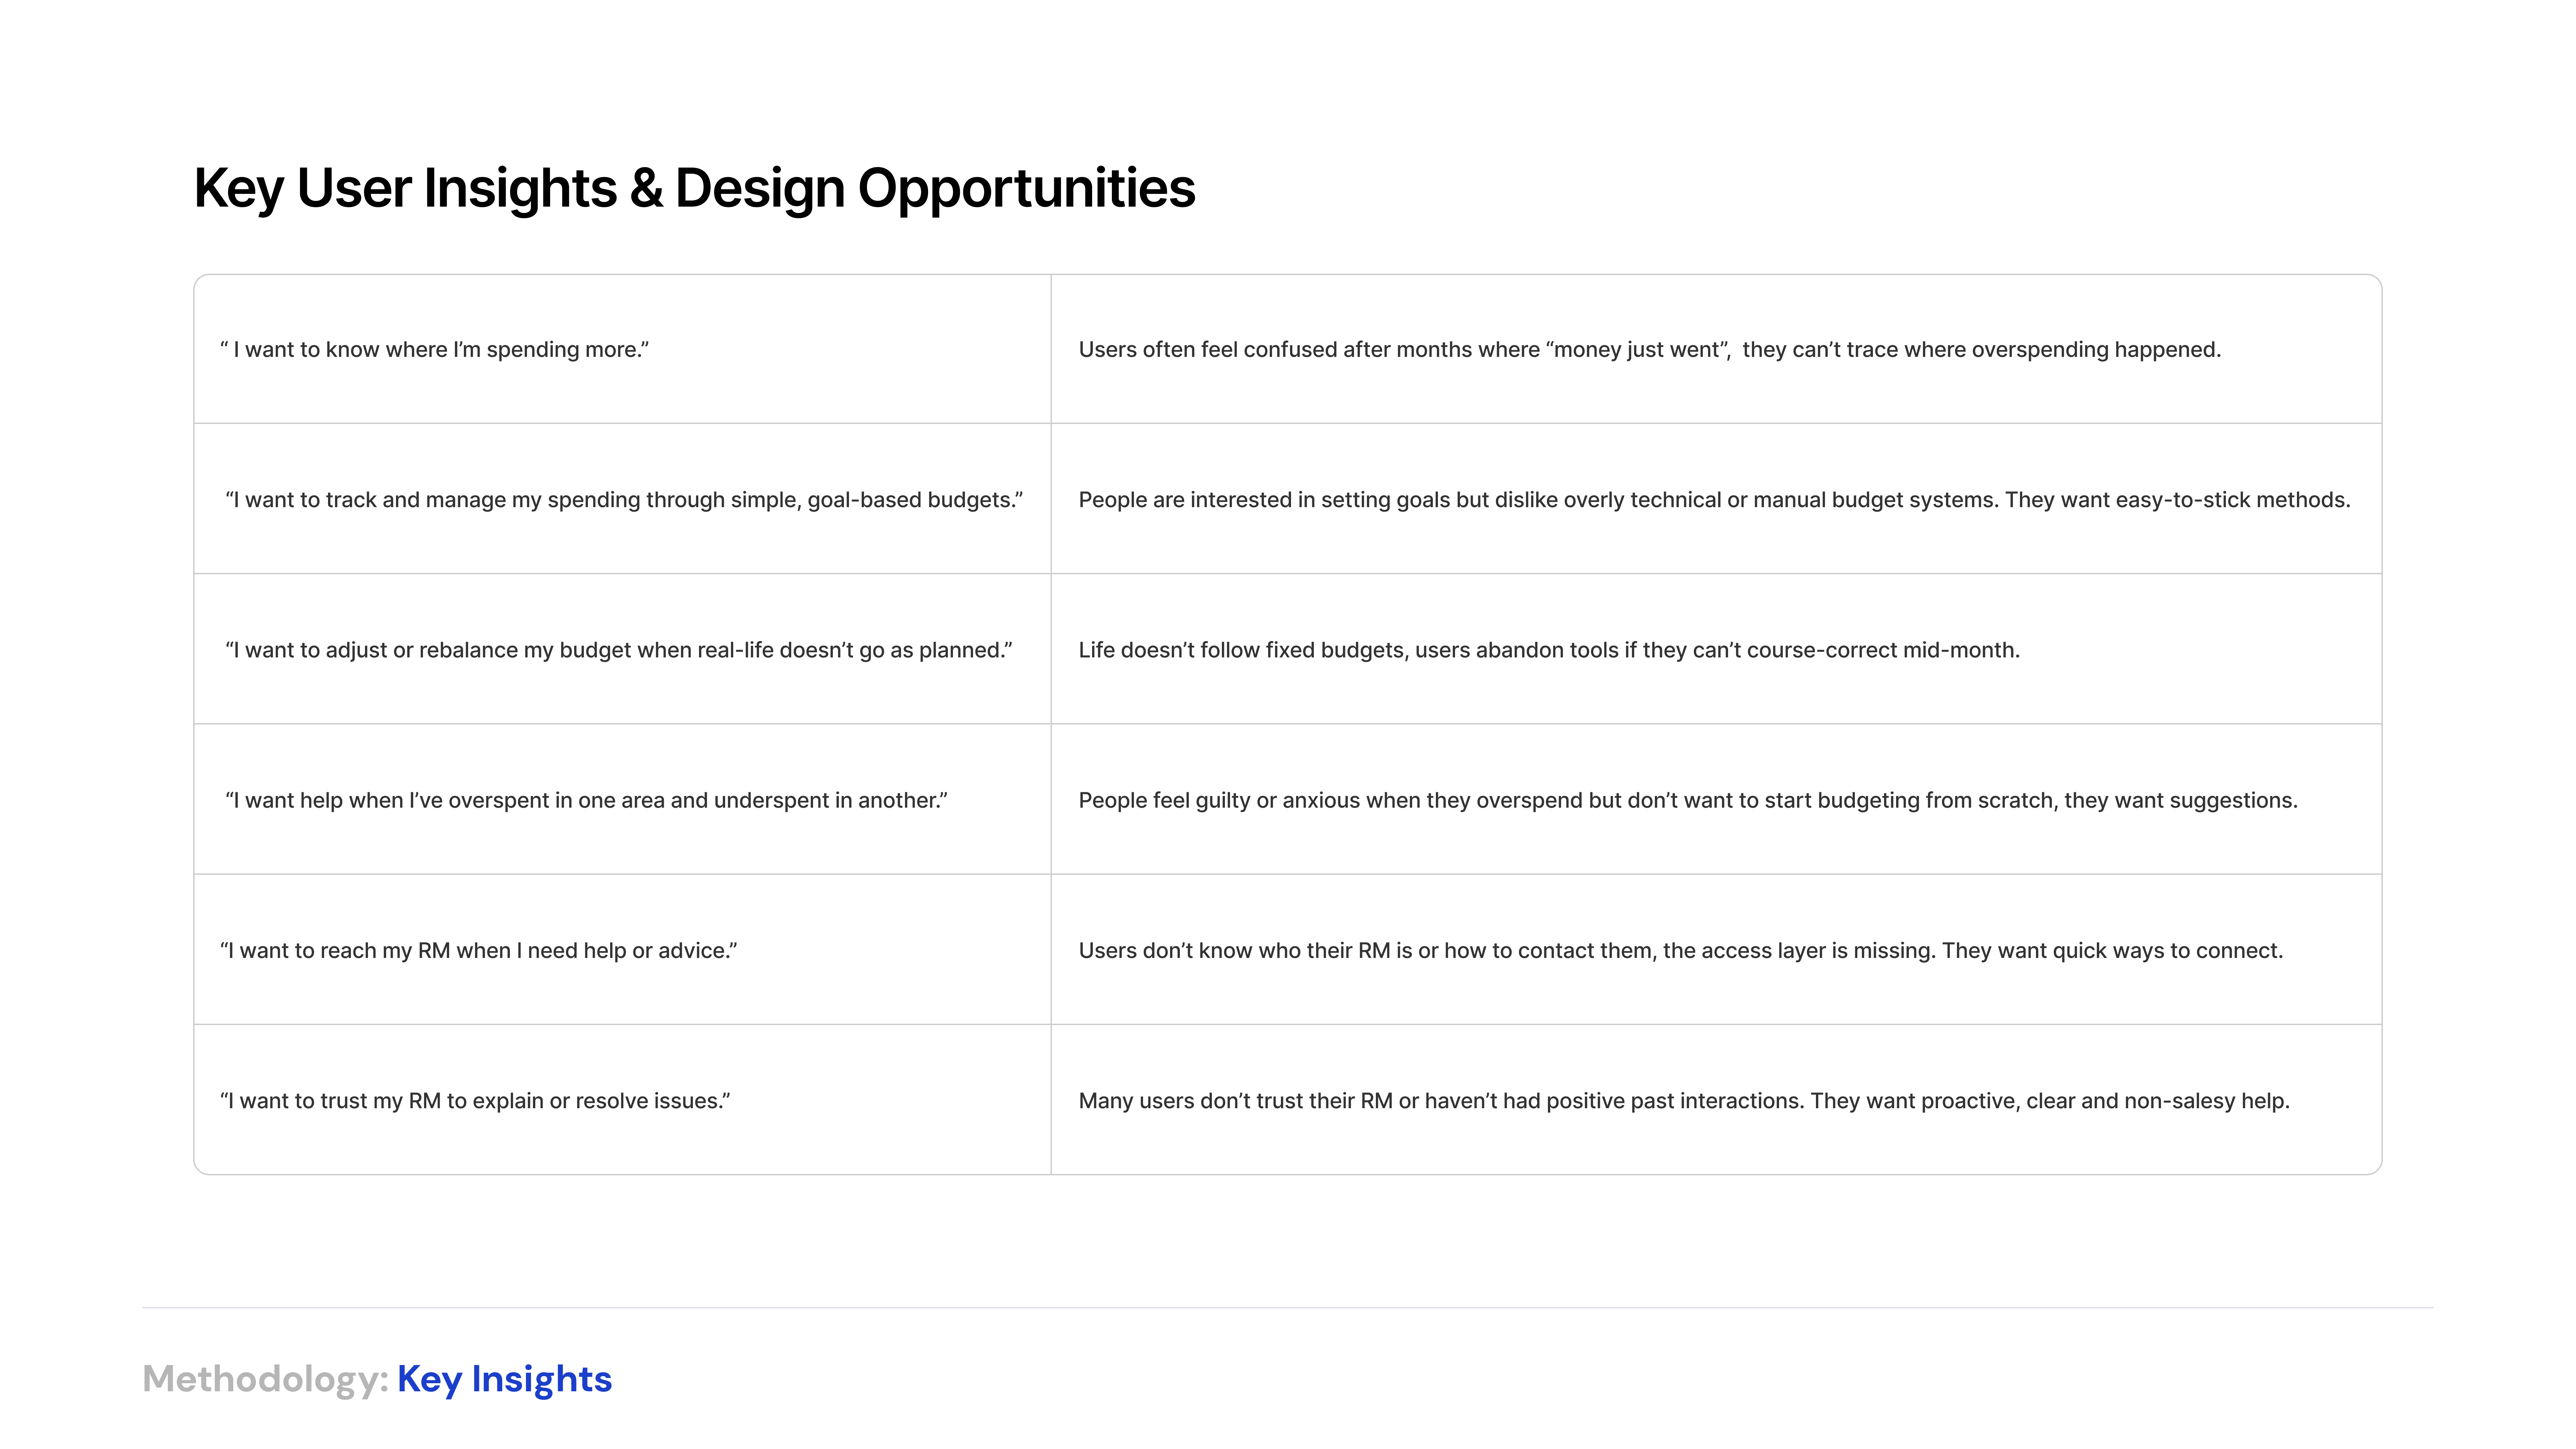
Task: Select the overspent and underspent quote
Action: pos(586,800)
